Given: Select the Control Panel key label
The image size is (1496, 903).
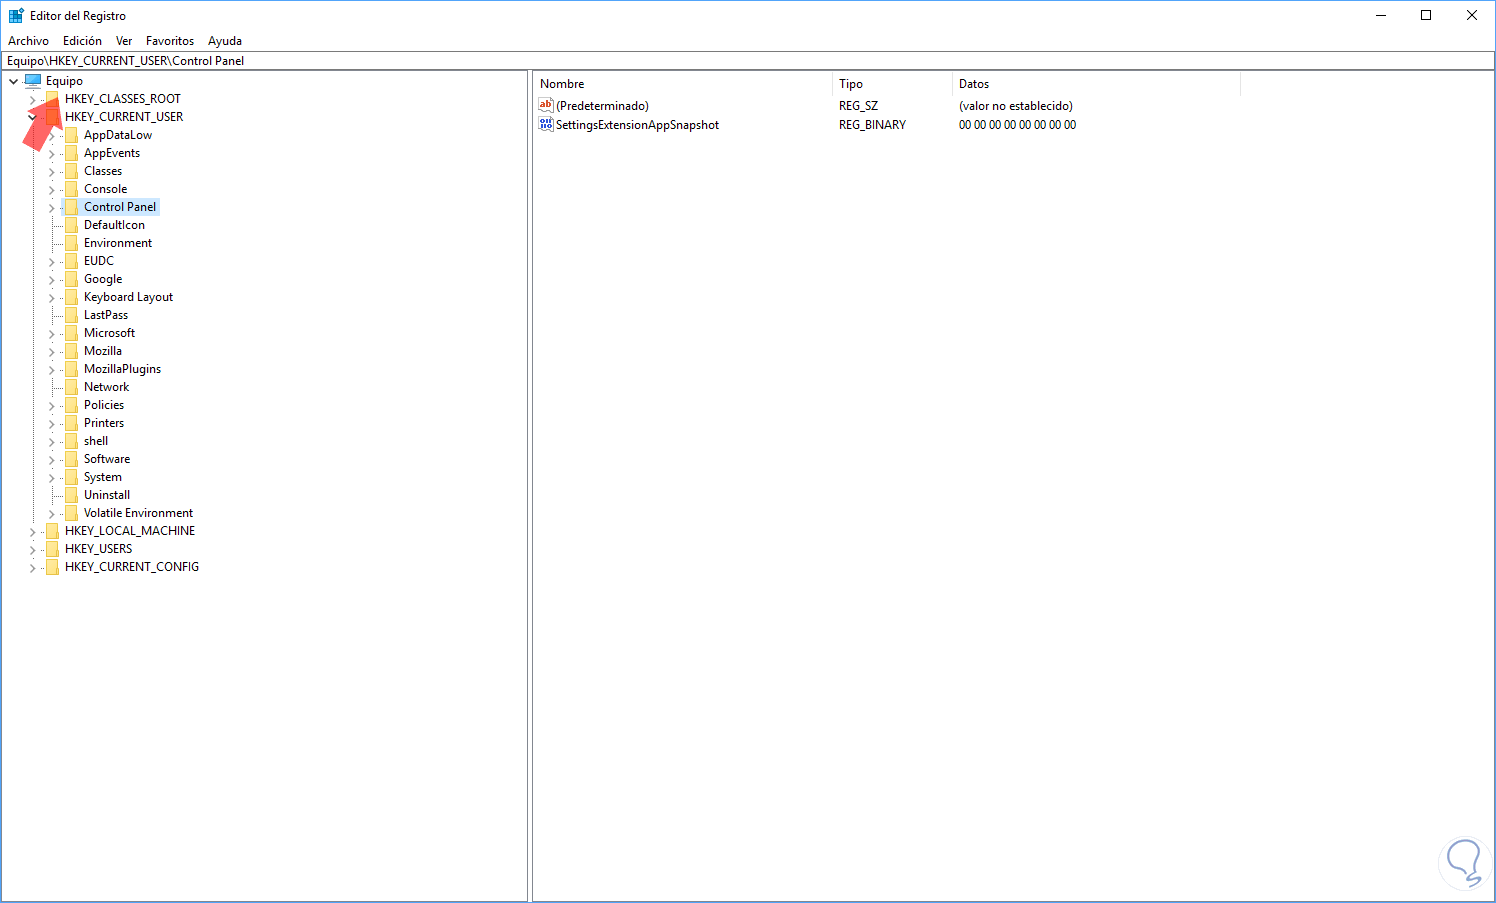Looking at the screenshot, I should click(x=120, y=207).
